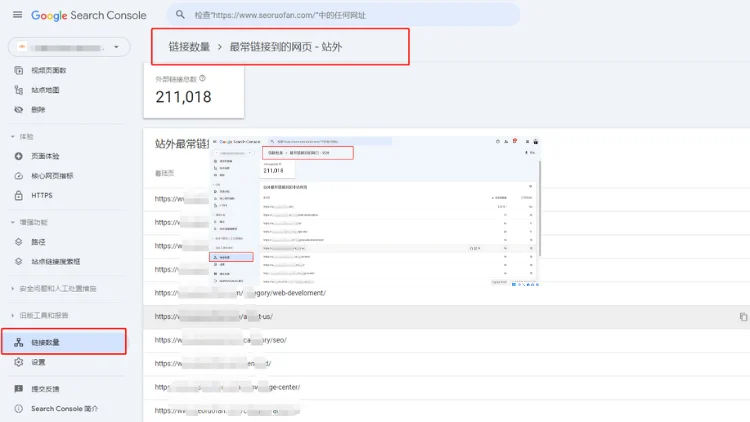Expand 旧版工具和报告 section
Screen dimensions: 750x422
point(40,315)
